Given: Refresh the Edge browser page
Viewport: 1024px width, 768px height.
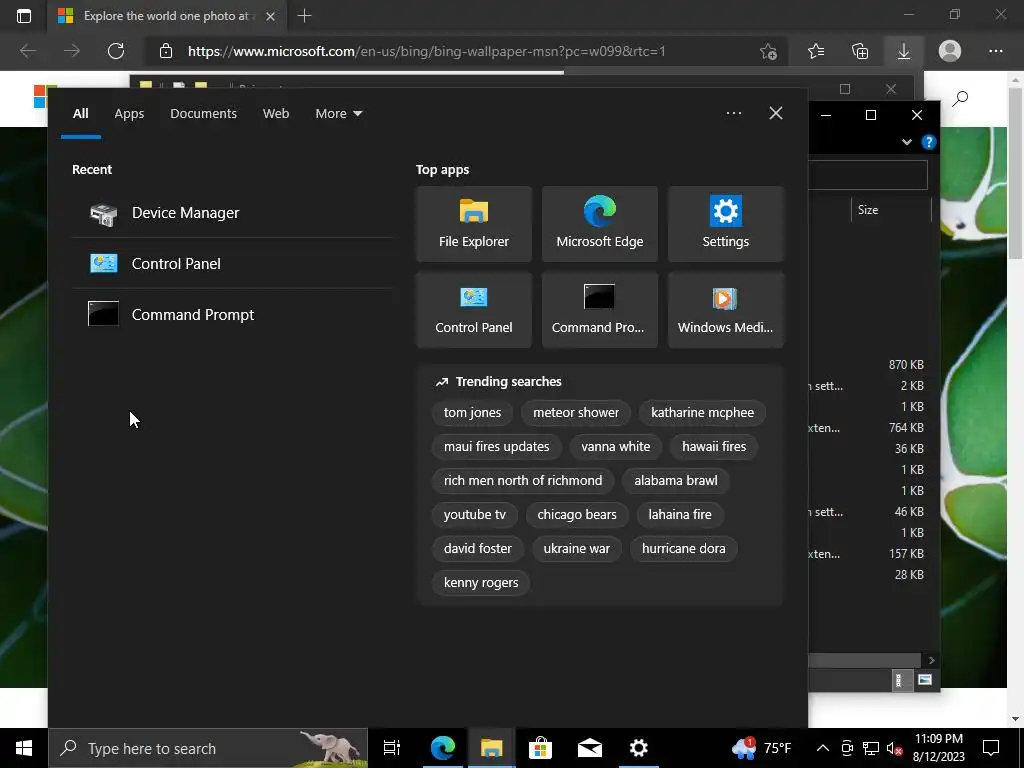Looking at the screenshot, I should (116, 51).
